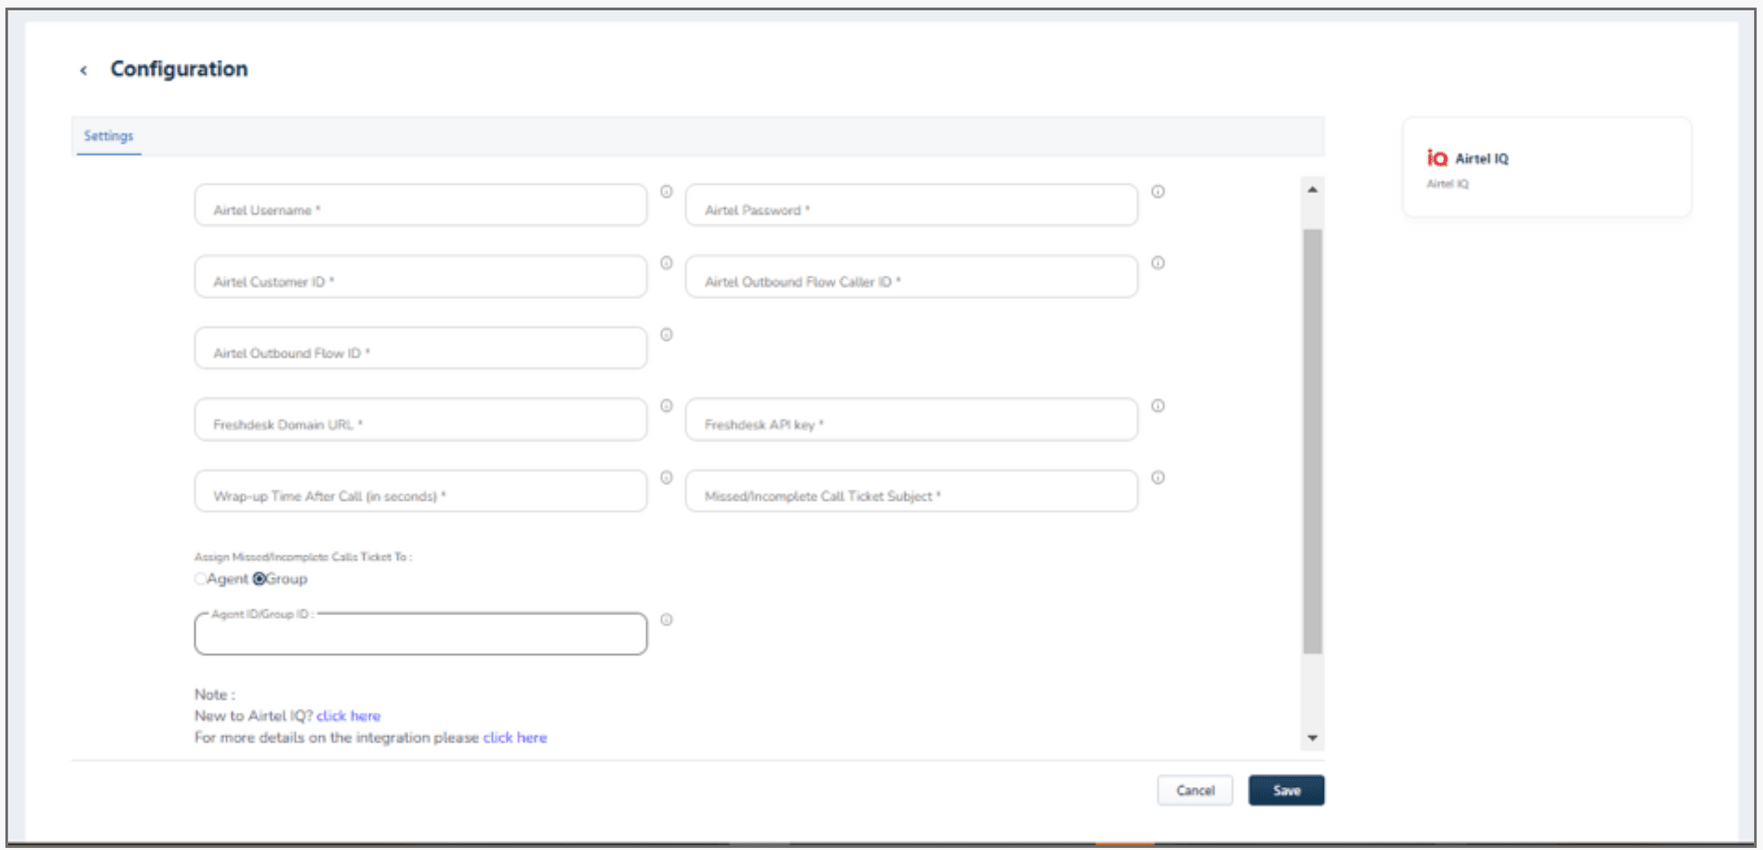Image resolution: width=1763 pixels, height=850 pixels.
Task: Click info icon beside Airtel Customer ID
Action: [x=666, y=263]
